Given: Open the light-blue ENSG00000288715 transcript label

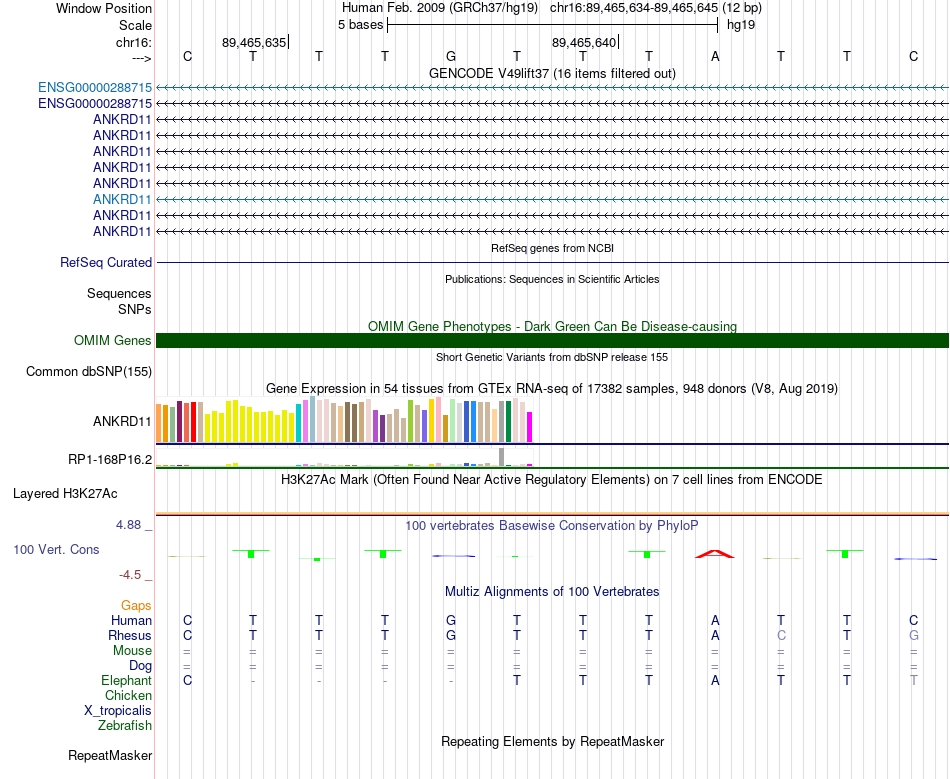Looking at the screenshot, I should tap(95, 88).
